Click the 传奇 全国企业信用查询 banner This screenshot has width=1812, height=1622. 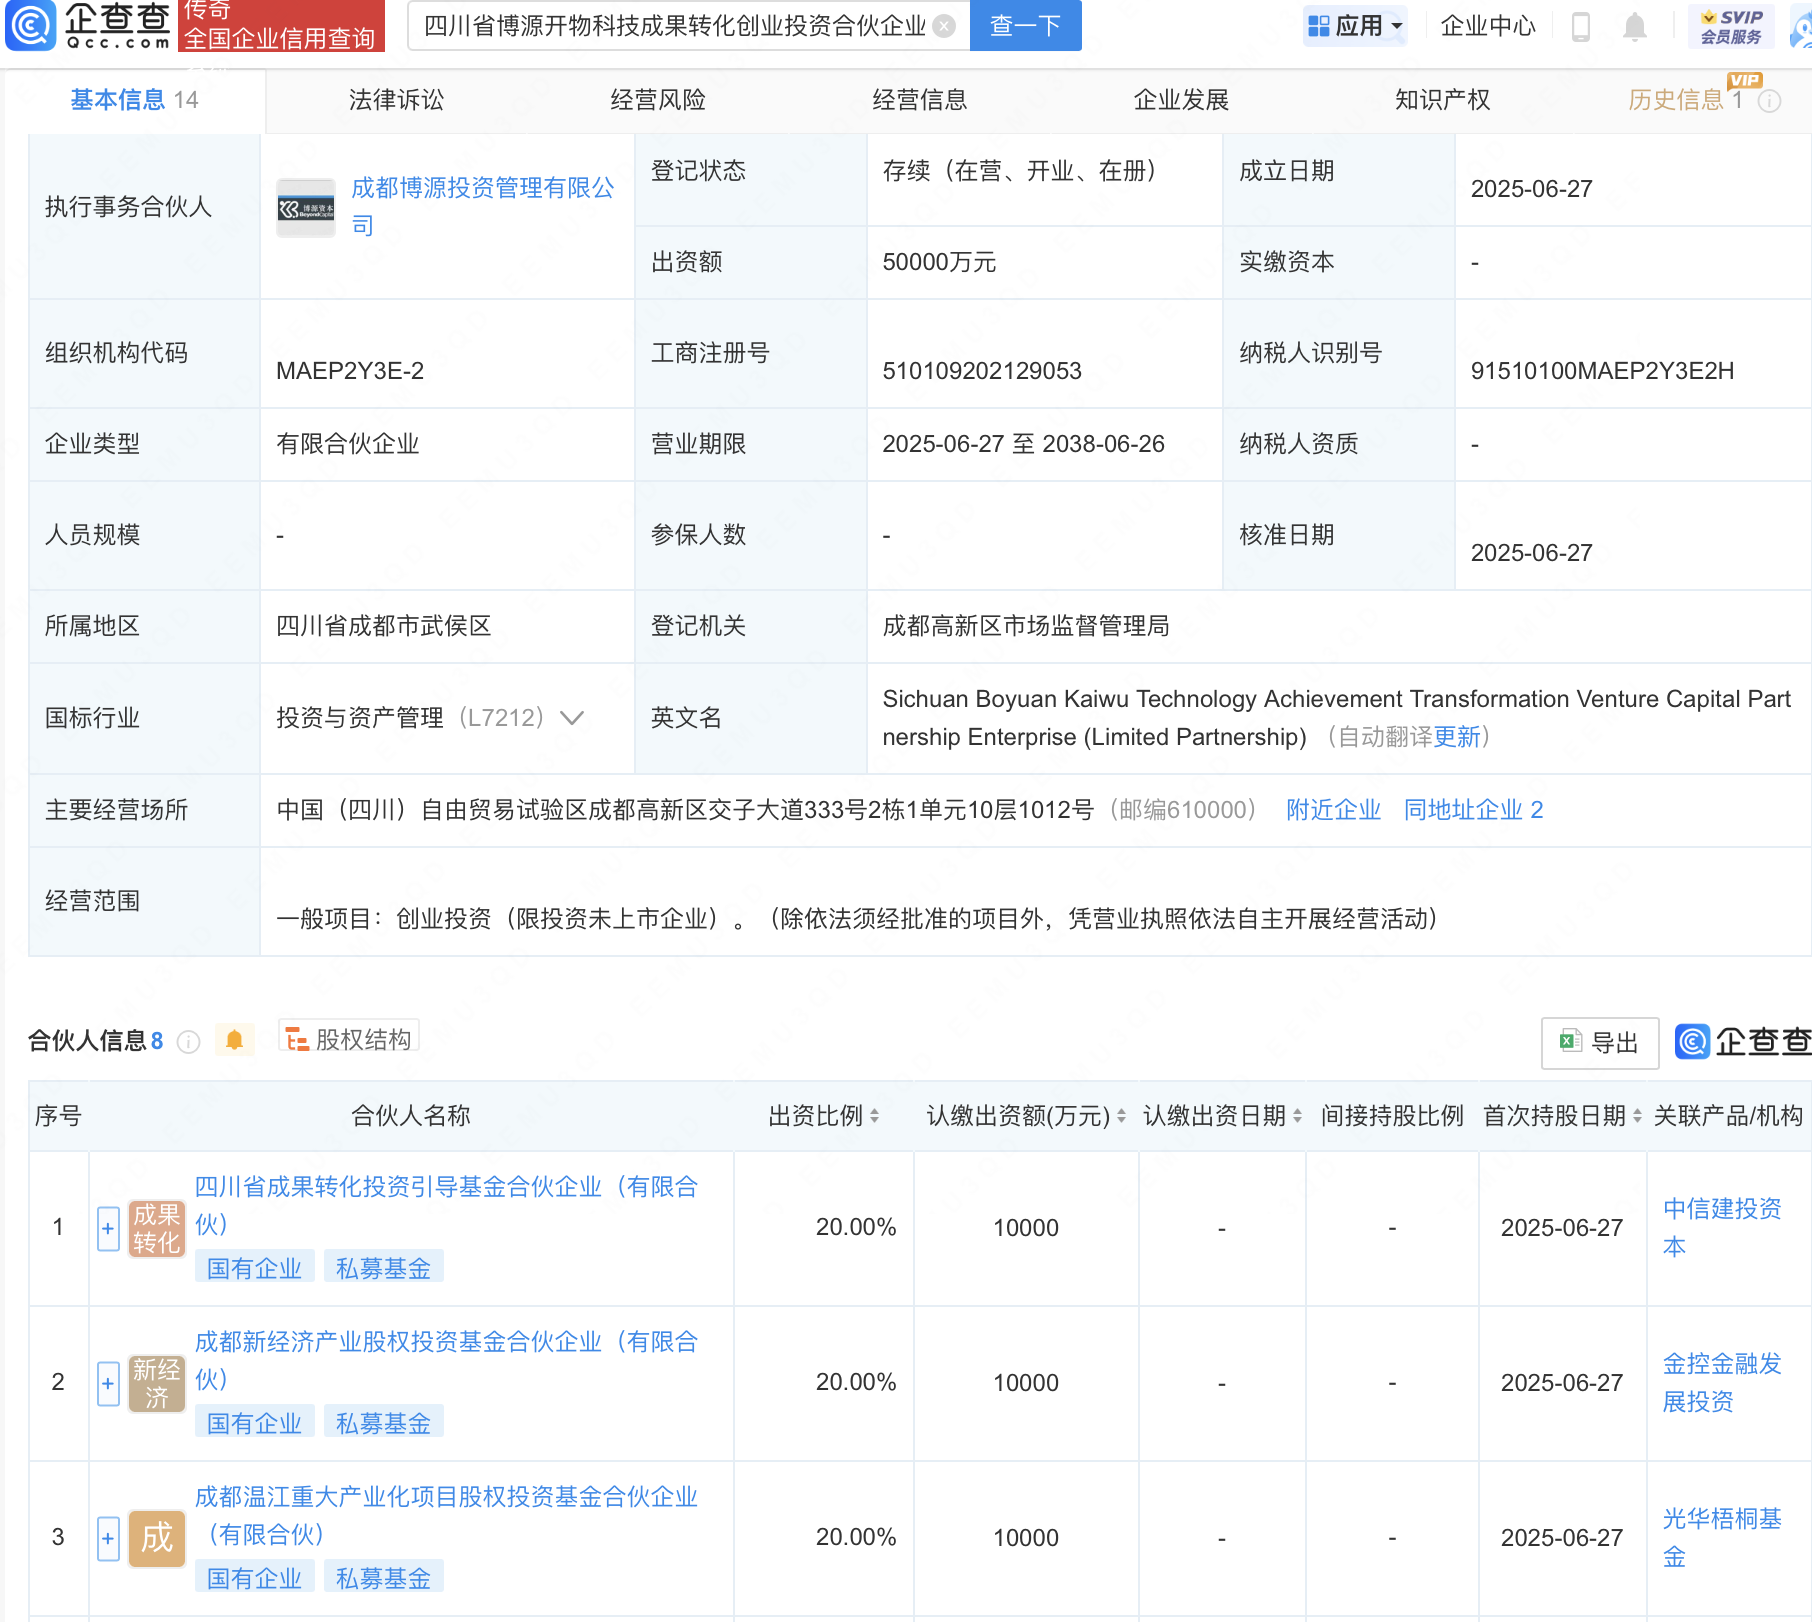(281, 26)
